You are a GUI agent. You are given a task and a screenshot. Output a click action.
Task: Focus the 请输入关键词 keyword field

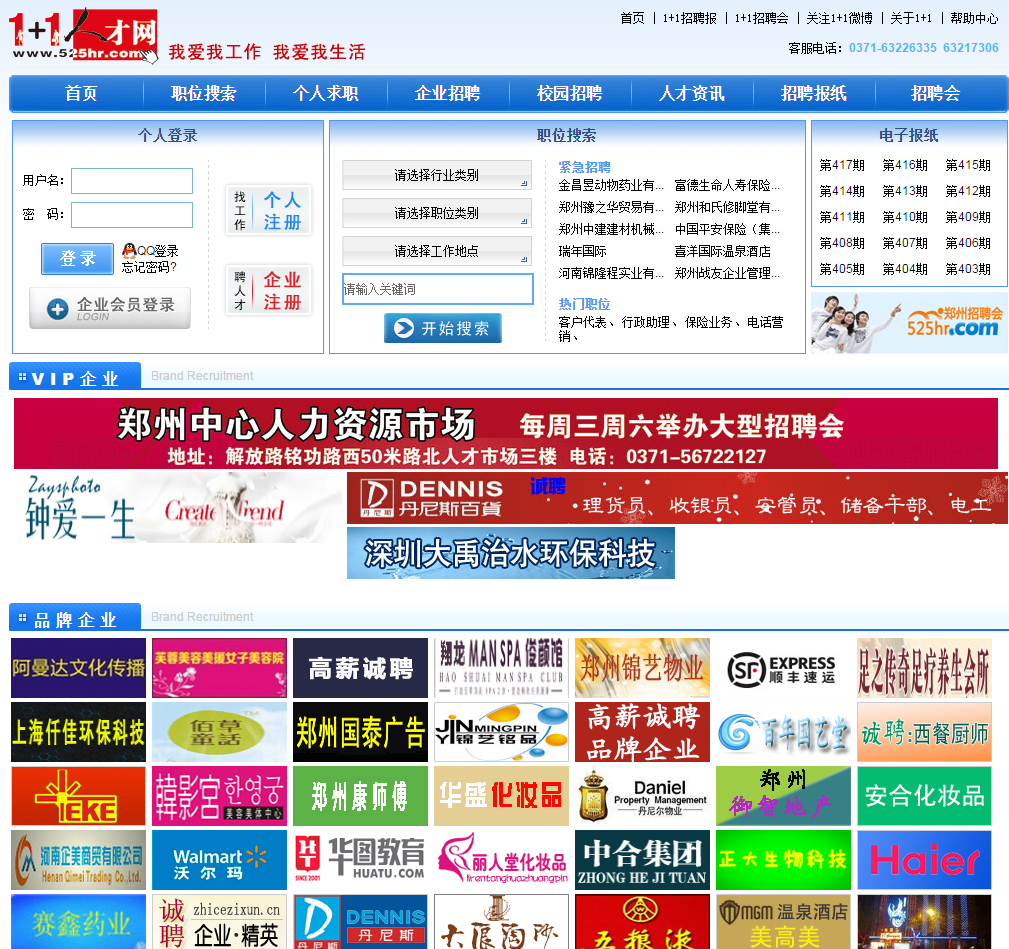click(438, 289)
